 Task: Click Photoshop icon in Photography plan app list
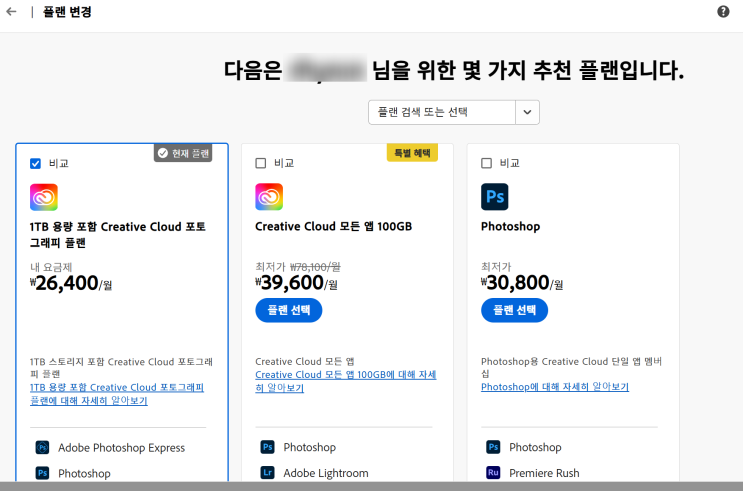pos(42,473)
